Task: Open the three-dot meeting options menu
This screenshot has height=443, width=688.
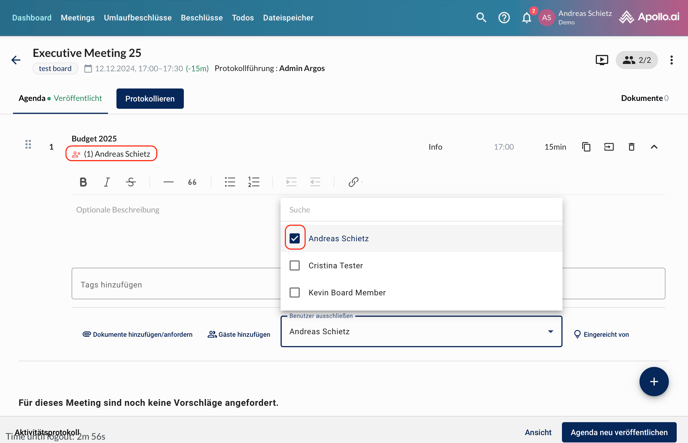Action: (671, 60)
